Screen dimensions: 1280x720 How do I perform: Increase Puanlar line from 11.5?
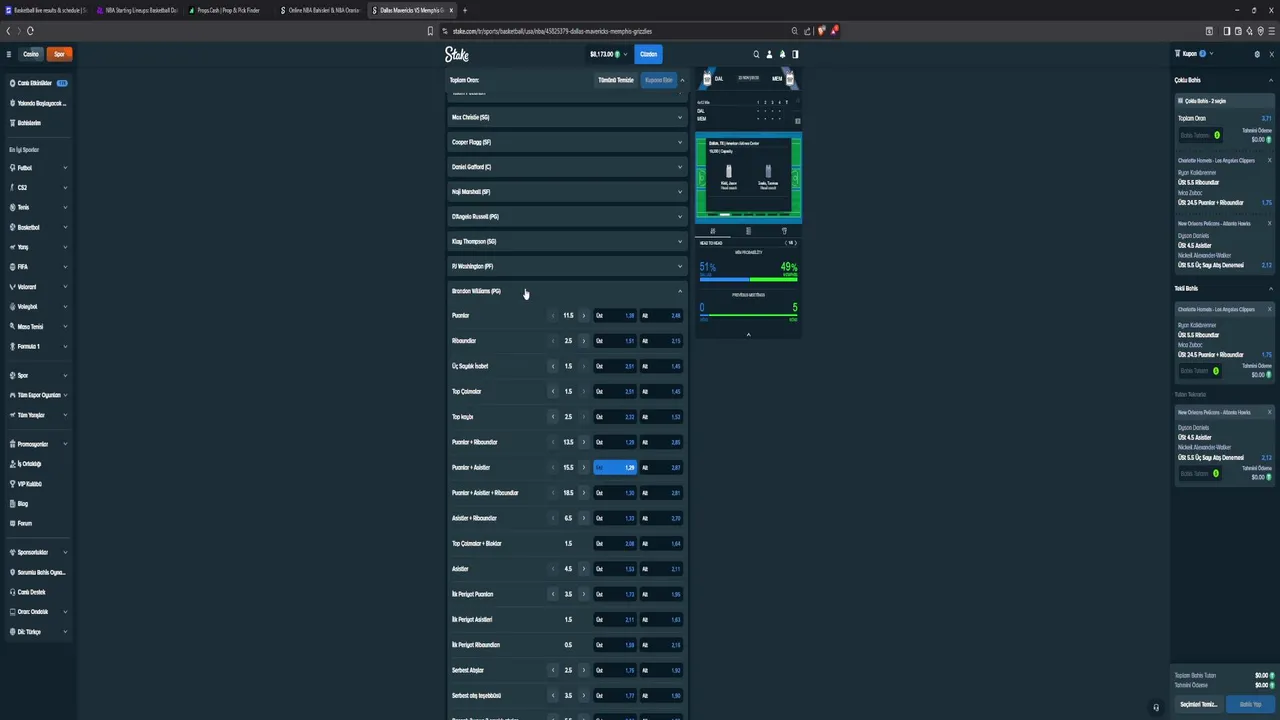tap(584, 316)
